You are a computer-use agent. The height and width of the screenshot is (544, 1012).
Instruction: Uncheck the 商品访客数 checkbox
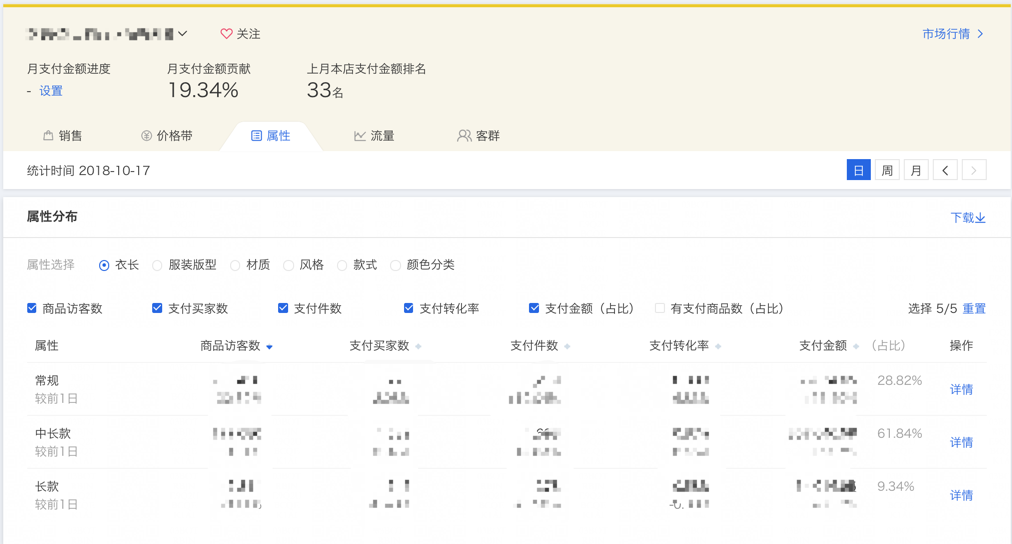(x=32, y=308)
